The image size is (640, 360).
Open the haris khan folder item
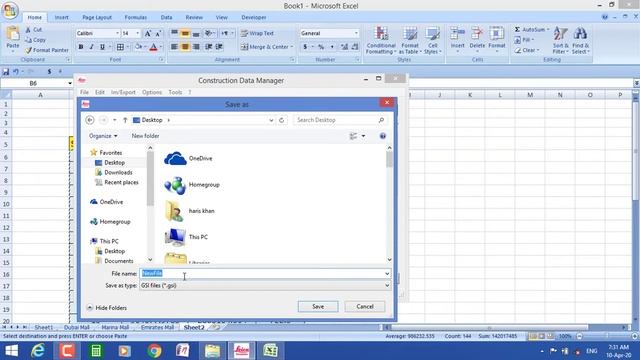[189, 211]
